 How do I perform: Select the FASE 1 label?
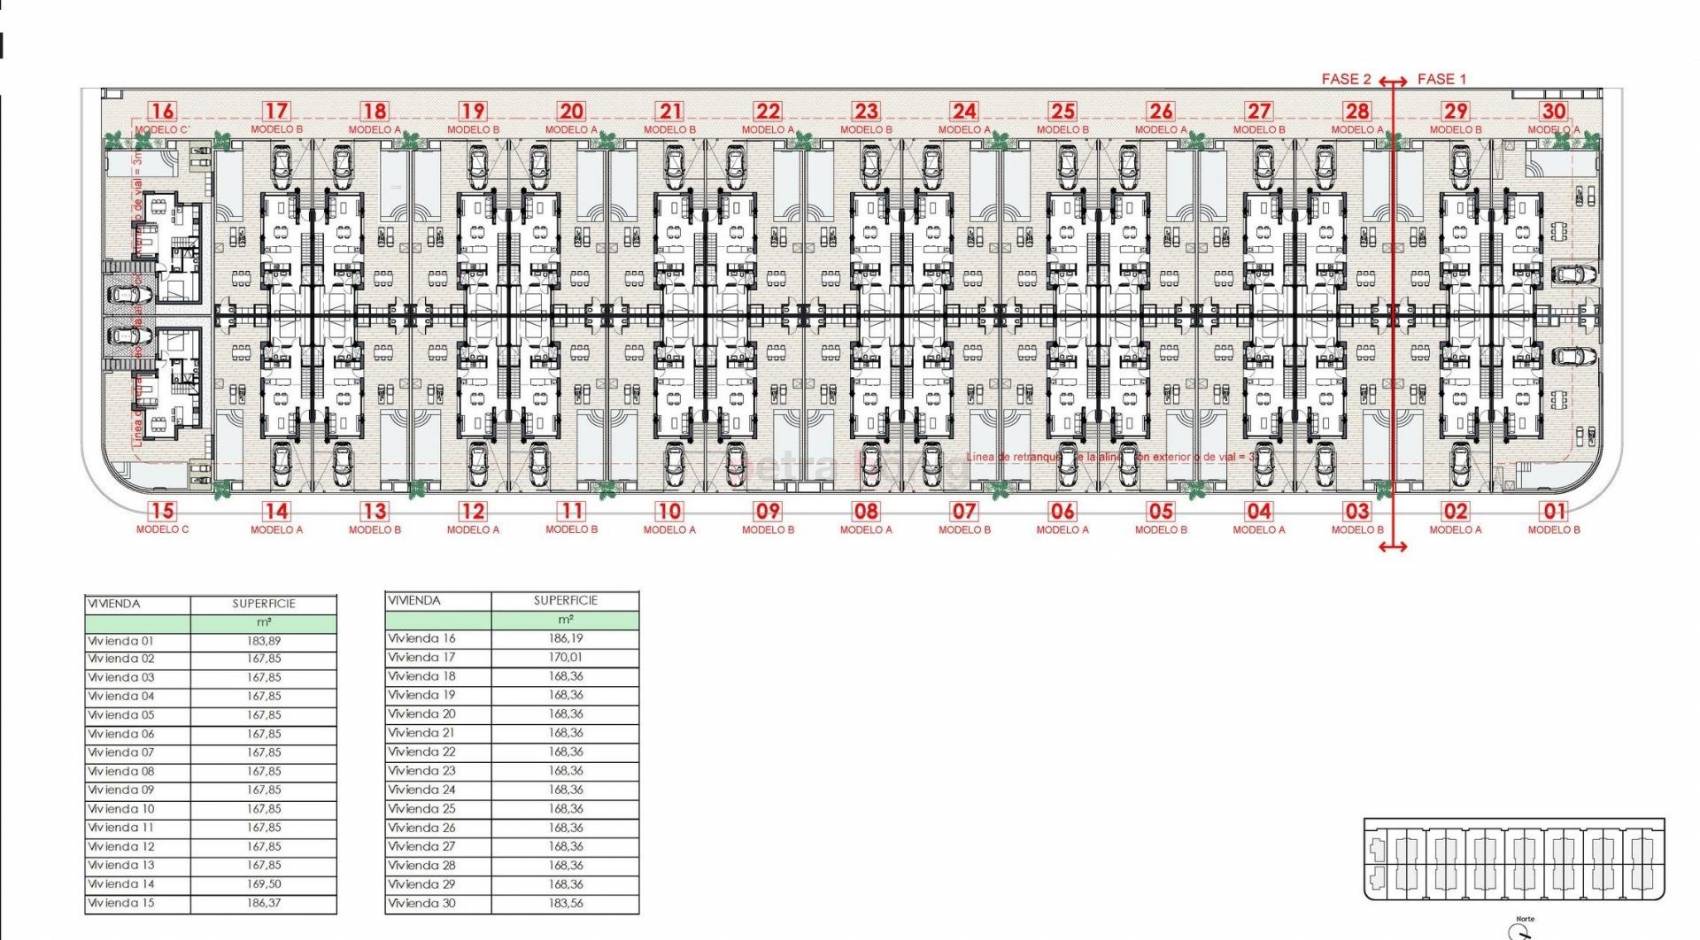[x=1441, y=79]
